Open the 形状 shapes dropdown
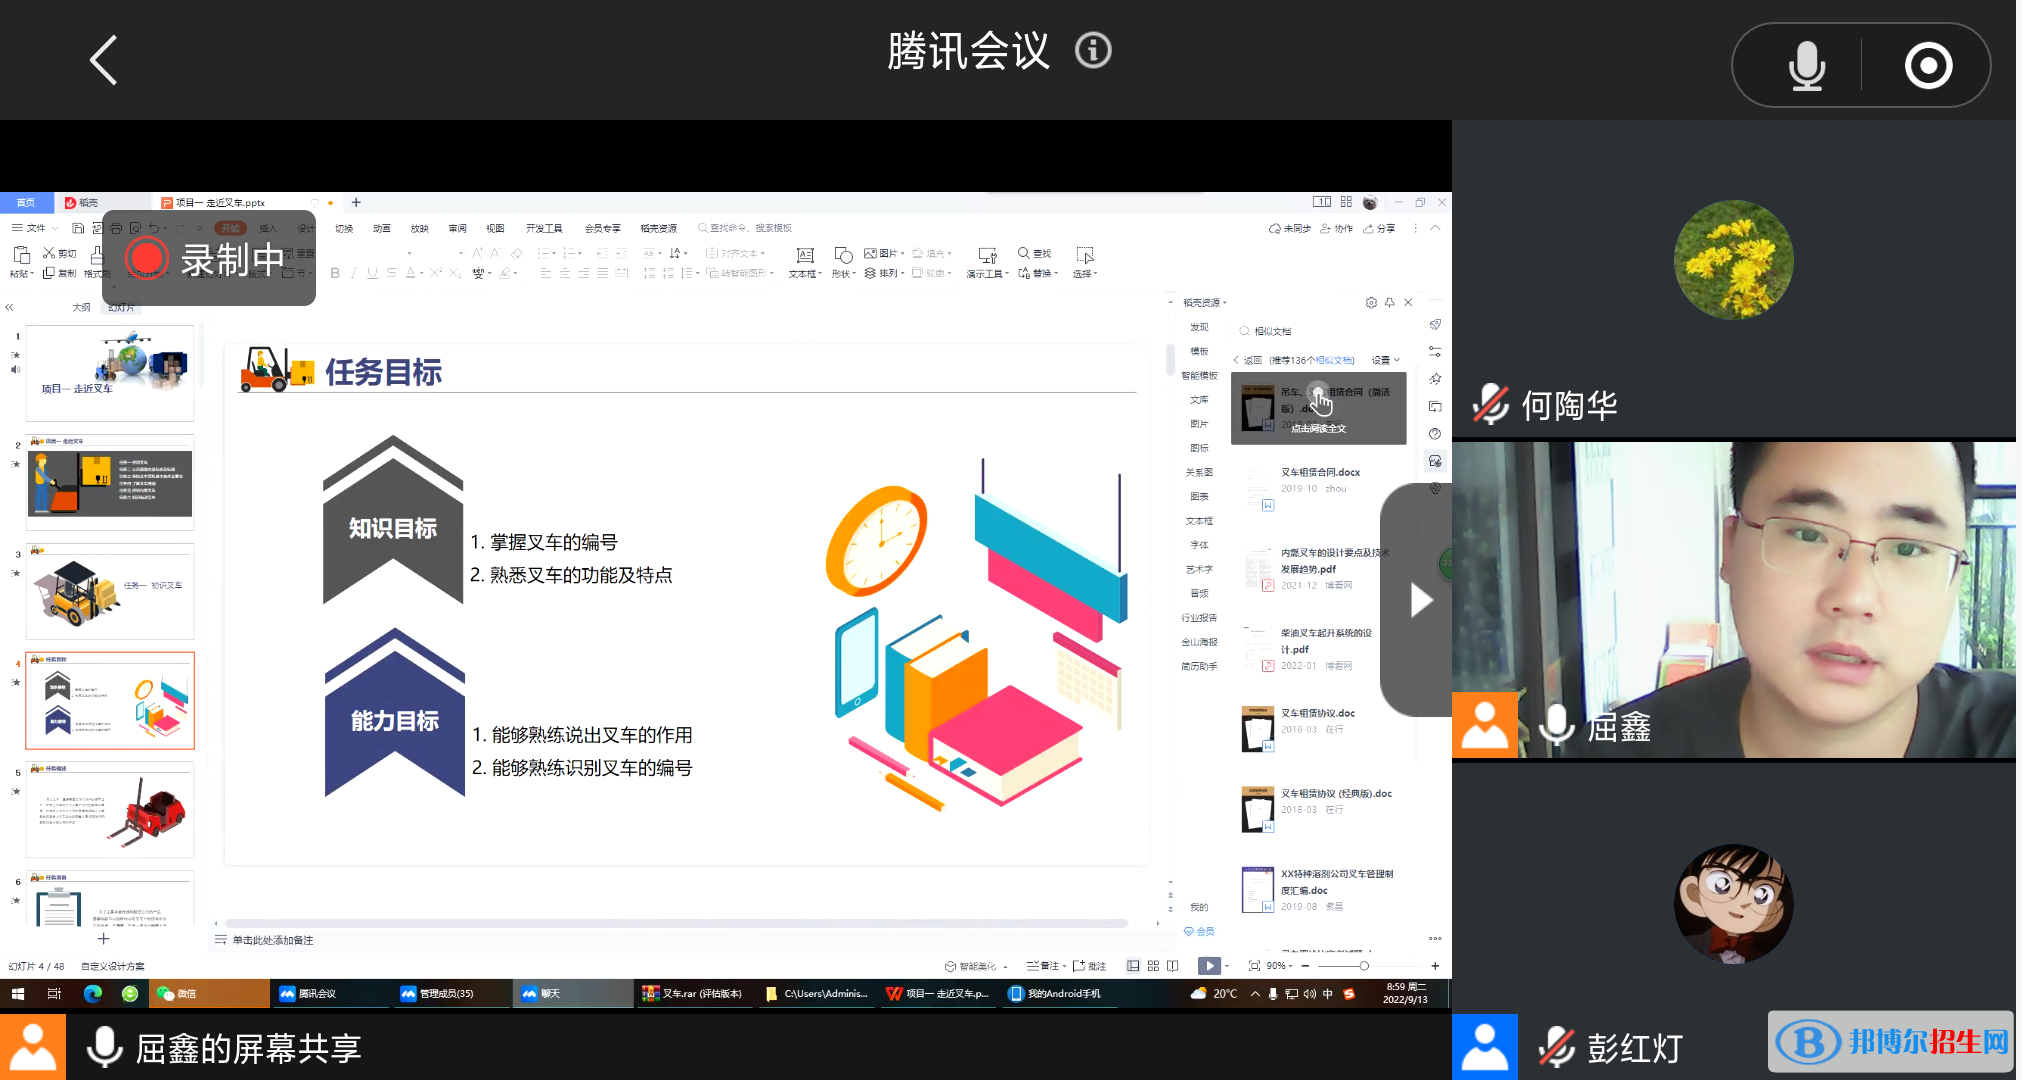 (844, 262)
